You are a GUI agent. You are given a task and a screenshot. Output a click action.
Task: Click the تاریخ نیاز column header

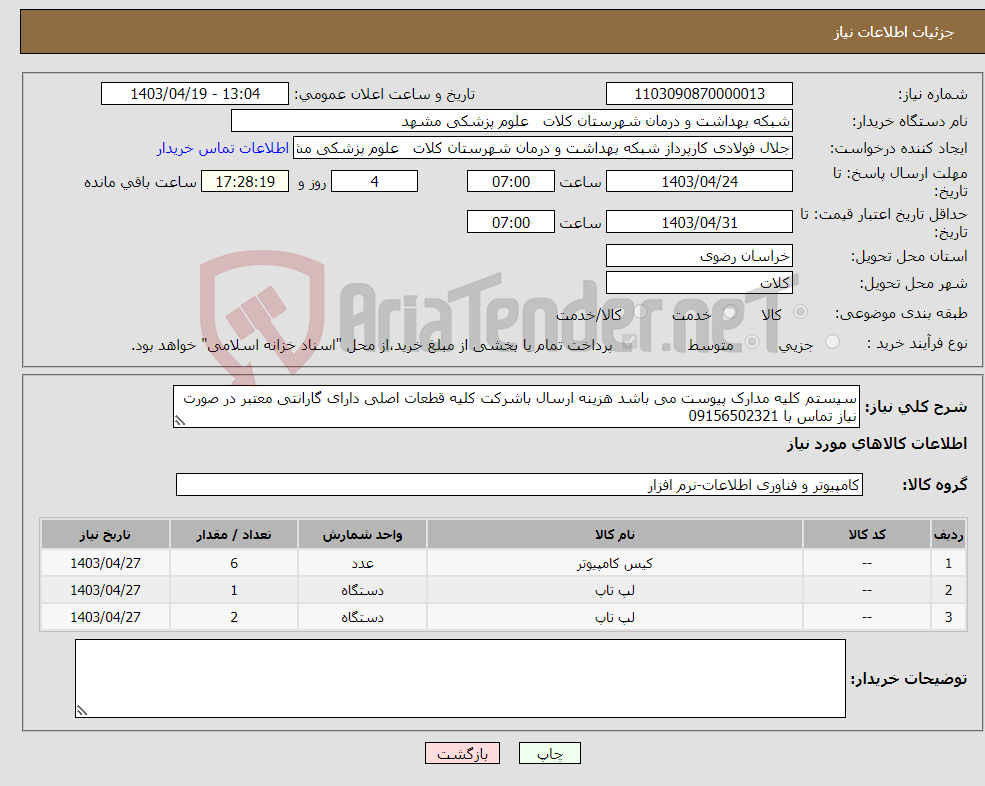point(106,535)
